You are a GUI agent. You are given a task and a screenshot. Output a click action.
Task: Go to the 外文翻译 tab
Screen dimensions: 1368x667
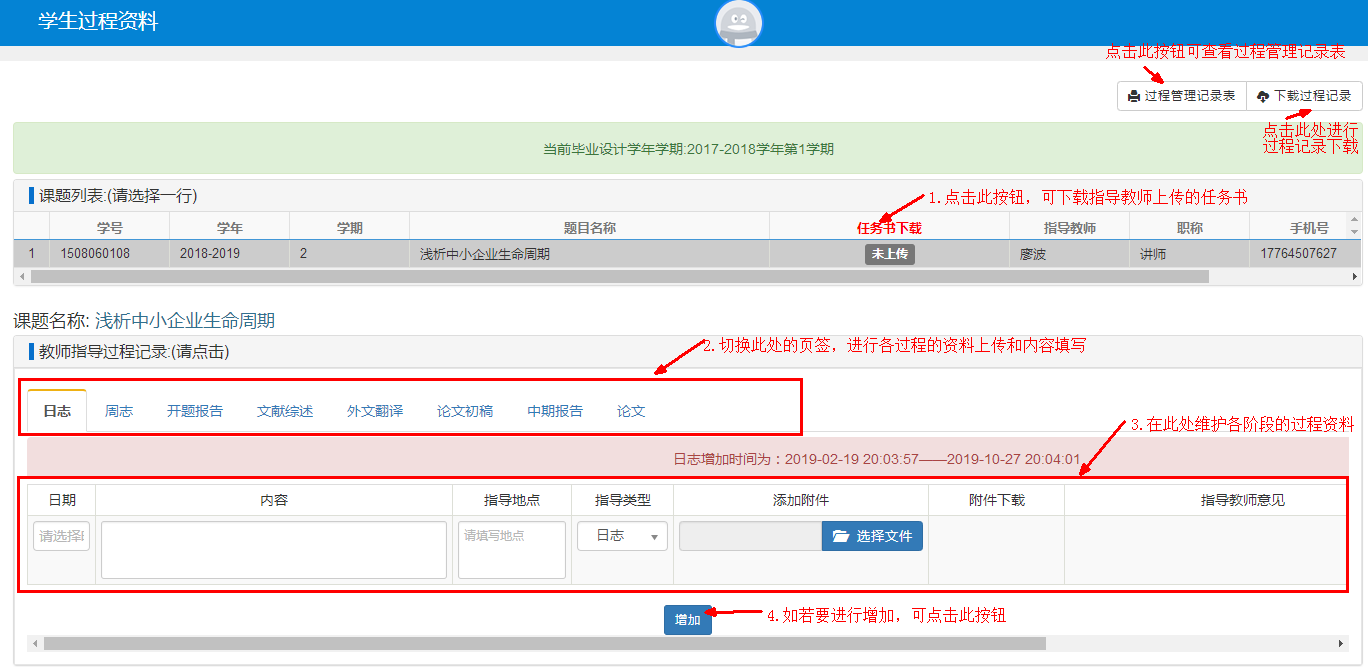pos(375,411)
